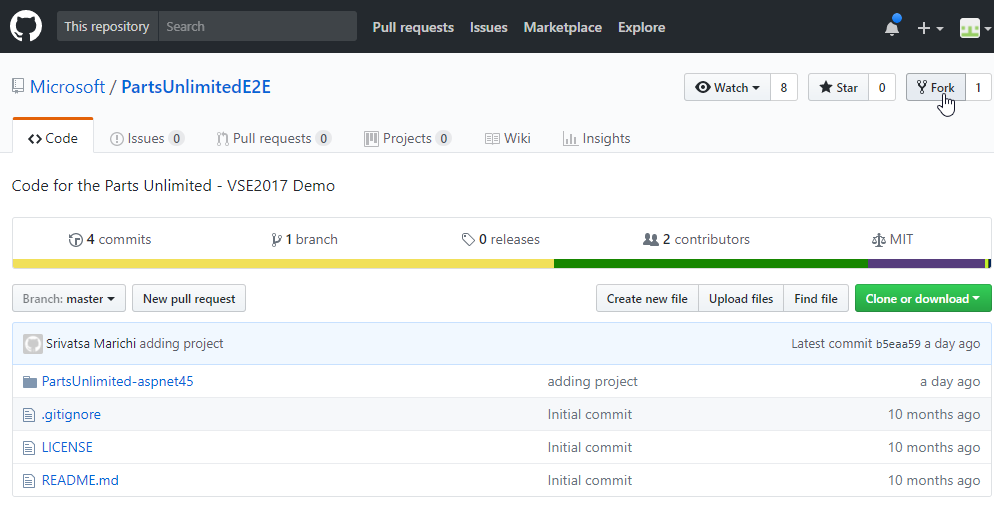This screenshot has width=994, height=506.
Task: Expand the Watch dropdown
Action: (x=727, y=88)
